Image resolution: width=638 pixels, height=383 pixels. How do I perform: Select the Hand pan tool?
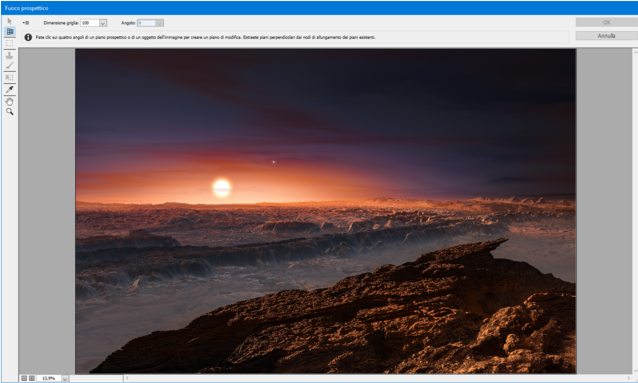click(9, 101)
